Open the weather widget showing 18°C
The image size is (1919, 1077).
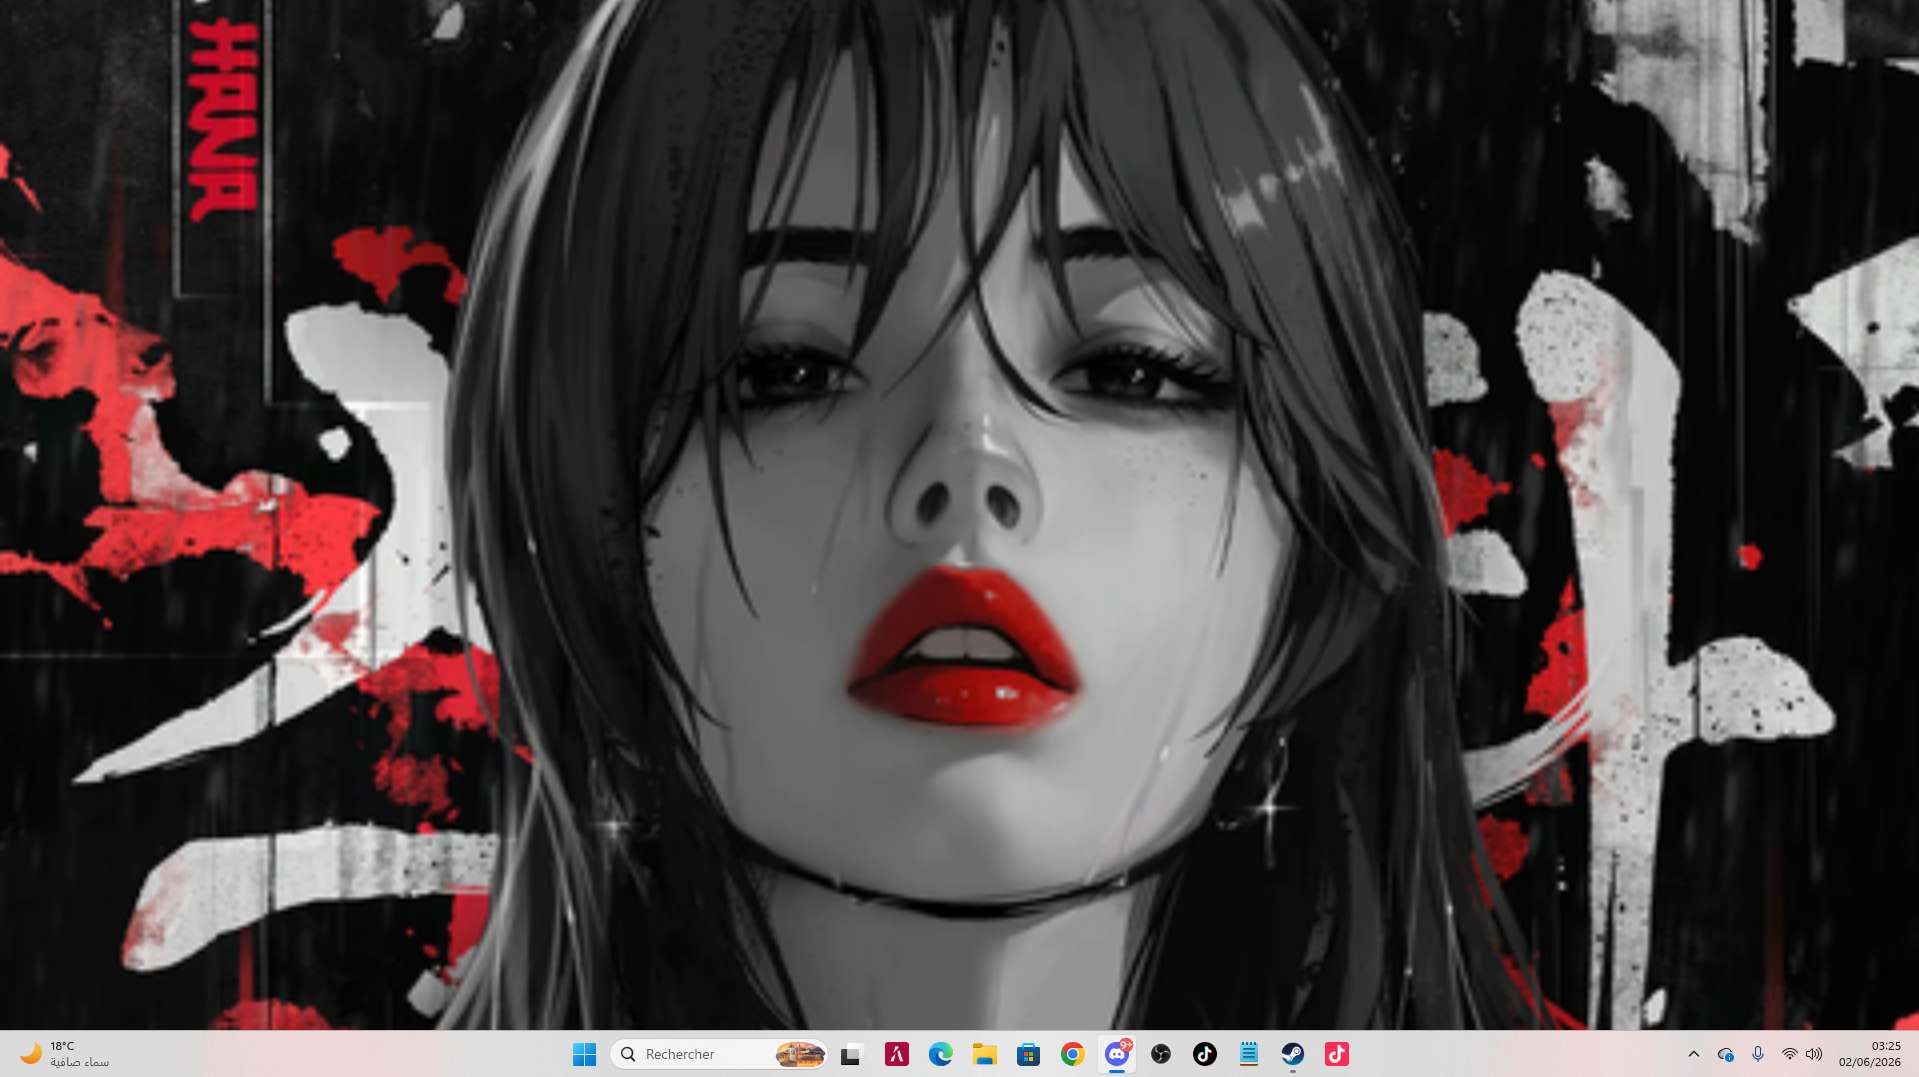[x=64, y=1054]
